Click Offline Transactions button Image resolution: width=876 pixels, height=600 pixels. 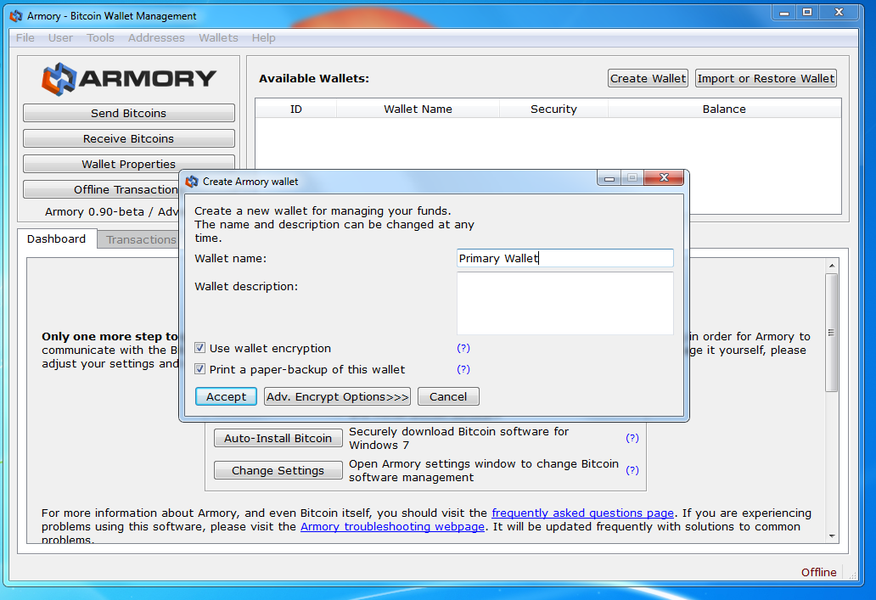pyautogui.click(x=101, y=190)
